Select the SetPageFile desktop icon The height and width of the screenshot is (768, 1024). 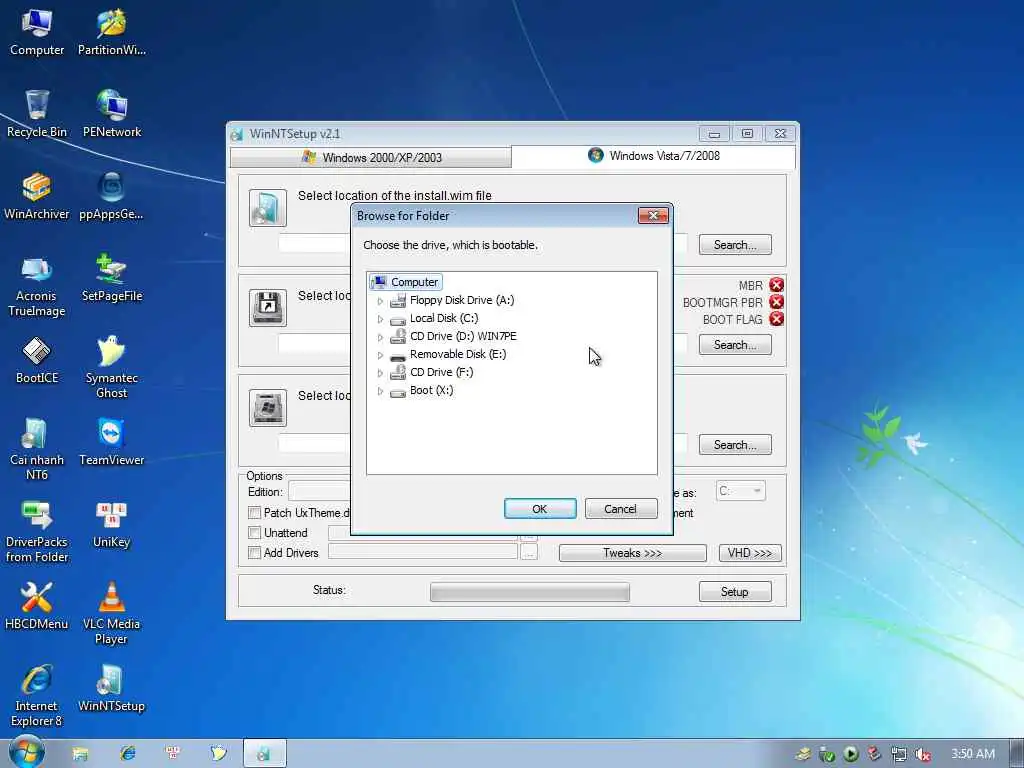click(112, 279)
